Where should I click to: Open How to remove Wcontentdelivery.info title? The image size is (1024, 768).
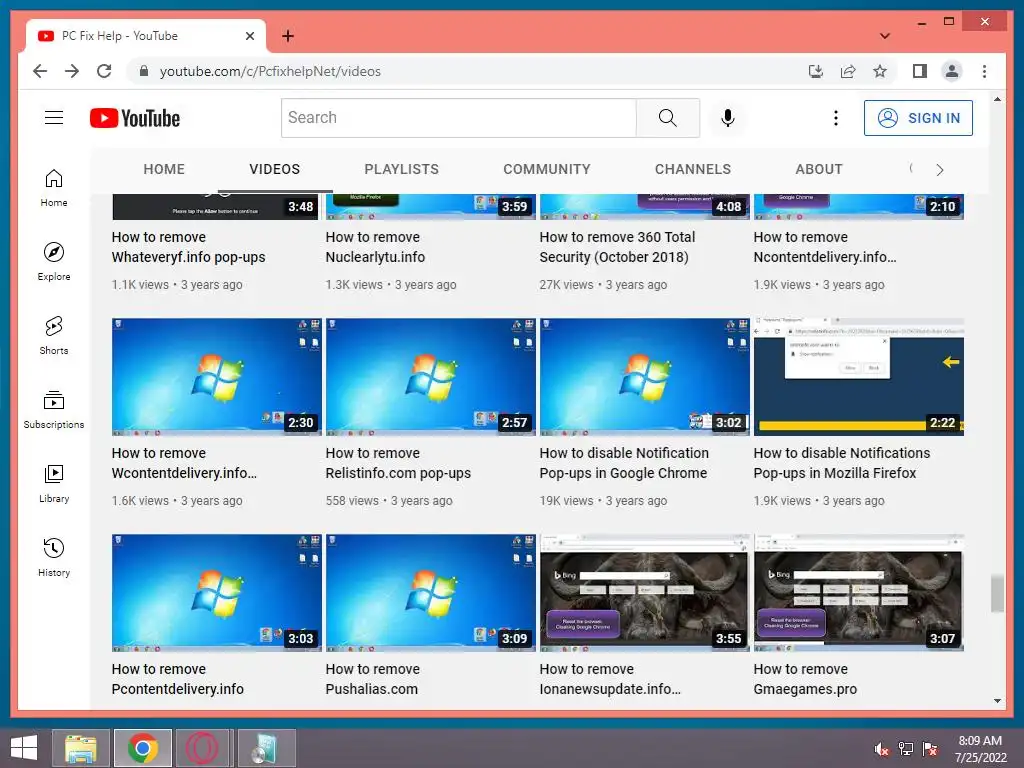pos(184,463)
